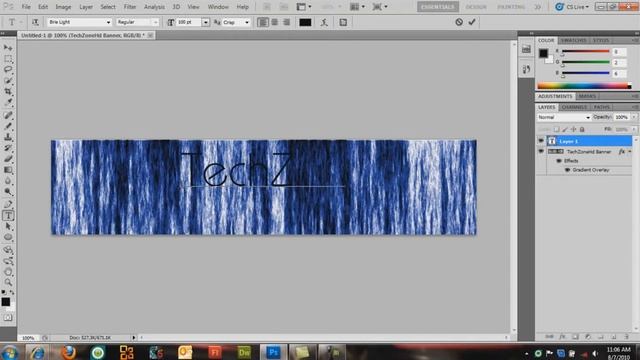The width and height of the screenshot is (640, 360).
Task: Select the Spot Healing Brush tool
Action: pyautogui.click(x=8, y=115)
